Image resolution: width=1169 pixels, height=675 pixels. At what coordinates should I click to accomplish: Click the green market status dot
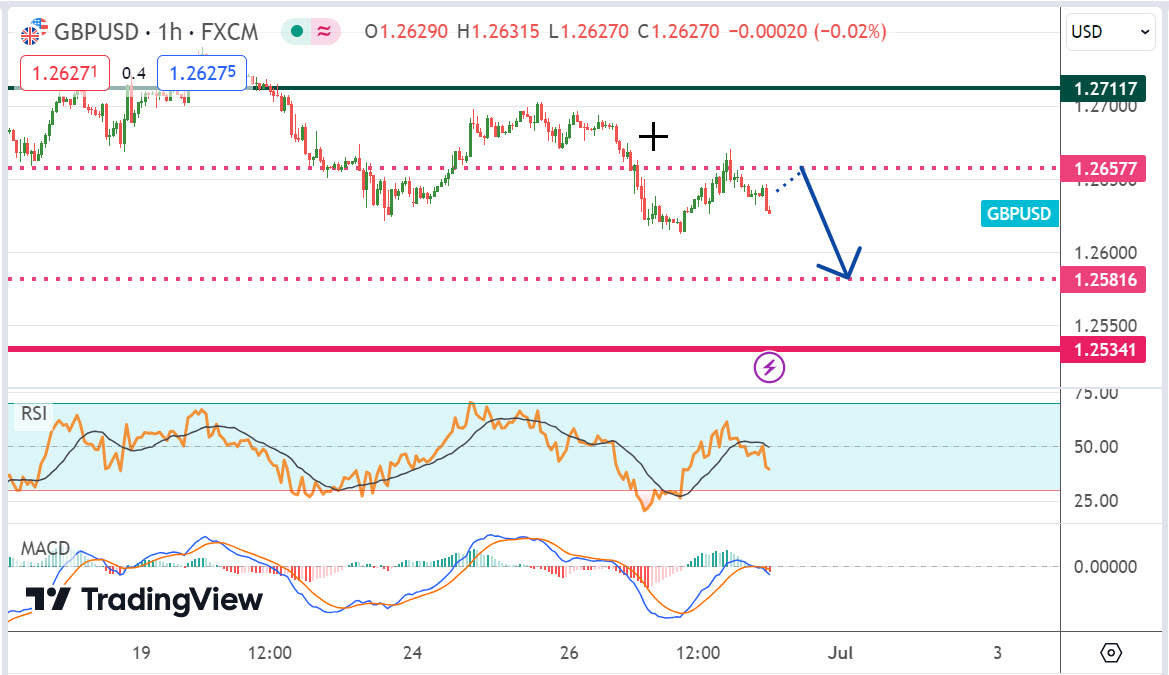click(296, 32)
